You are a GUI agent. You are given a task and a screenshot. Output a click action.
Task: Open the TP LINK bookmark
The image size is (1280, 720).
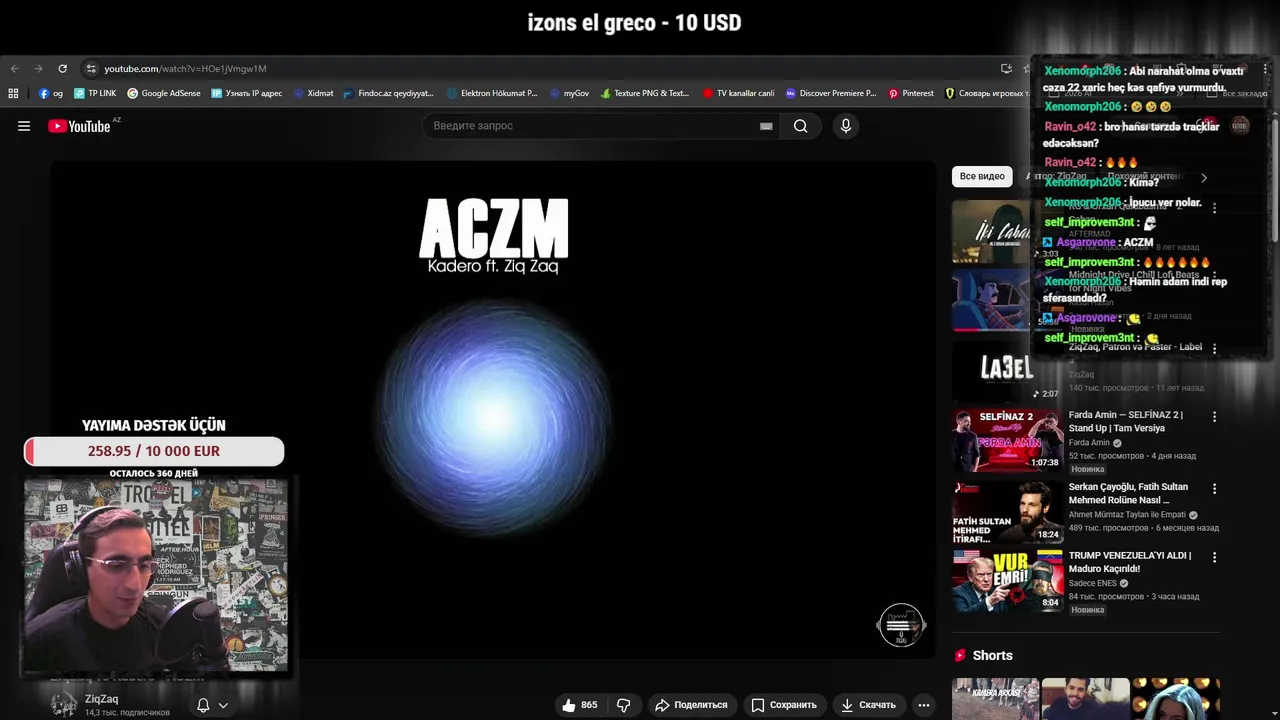95,93
